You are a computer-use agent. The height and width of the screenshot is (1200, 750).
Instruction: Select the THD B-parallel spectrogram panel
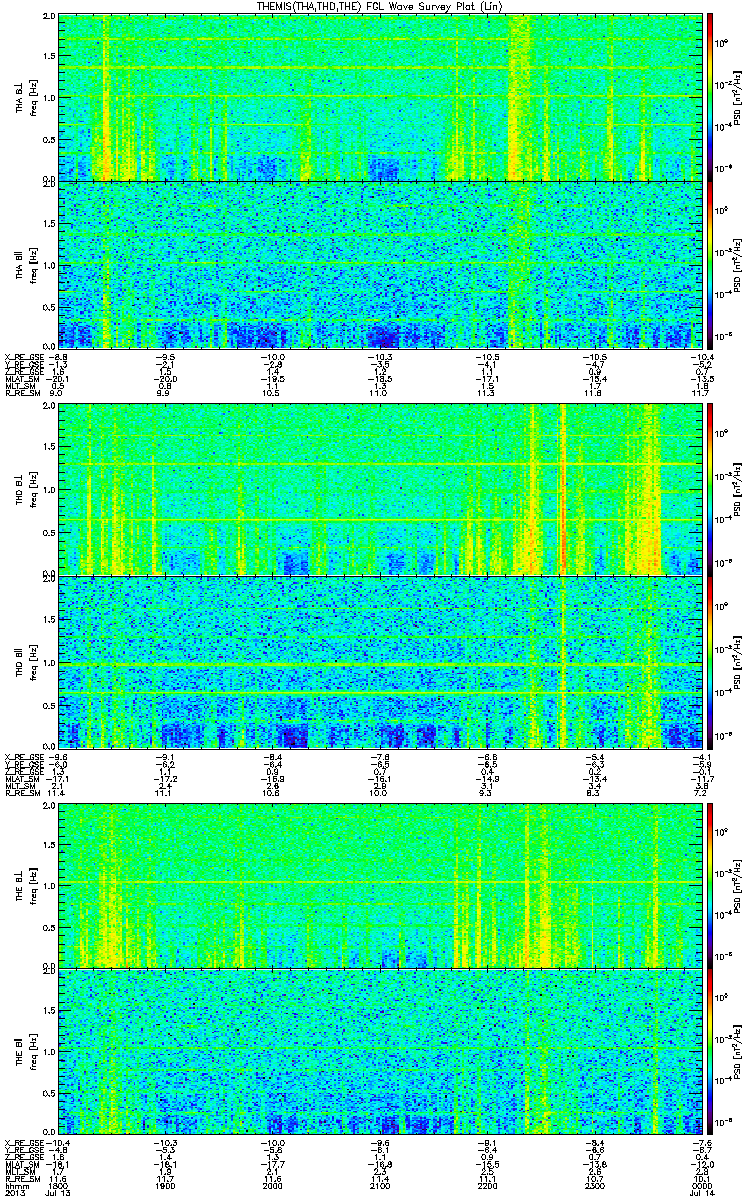(x=380, y=662)
